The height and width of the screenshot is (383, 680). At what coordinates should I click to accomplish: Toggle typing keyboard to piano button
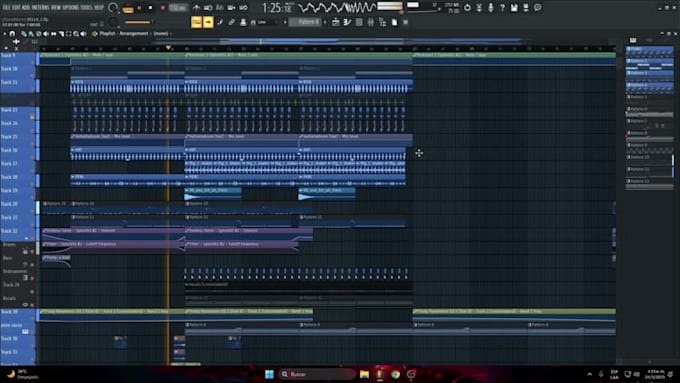(x=196, y=22)
